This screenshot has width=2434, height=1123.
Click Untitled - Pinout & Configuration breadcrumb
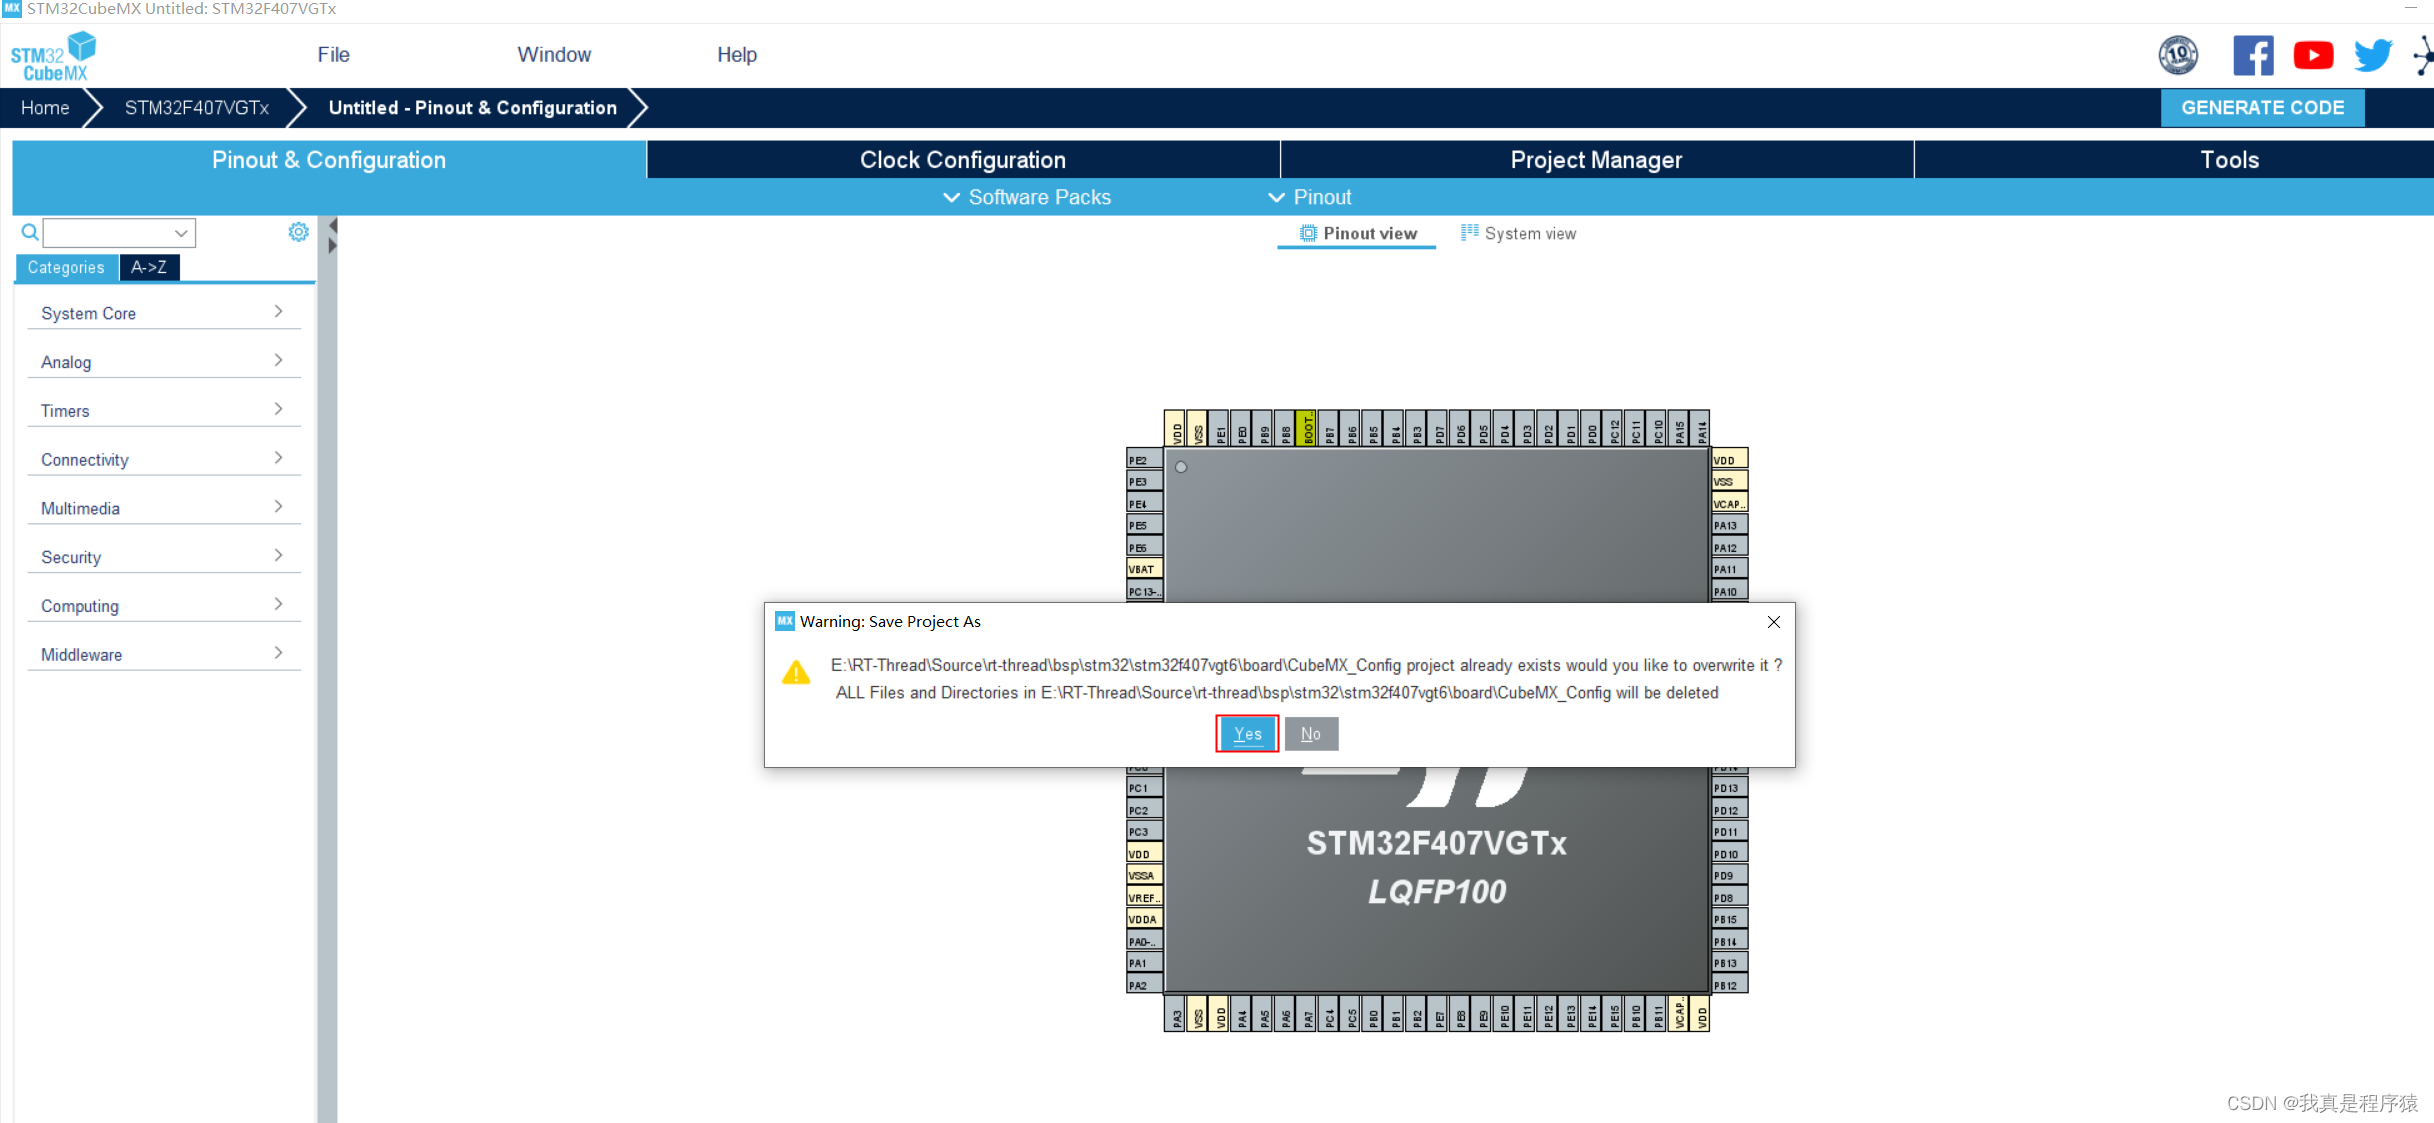(473, 107)
